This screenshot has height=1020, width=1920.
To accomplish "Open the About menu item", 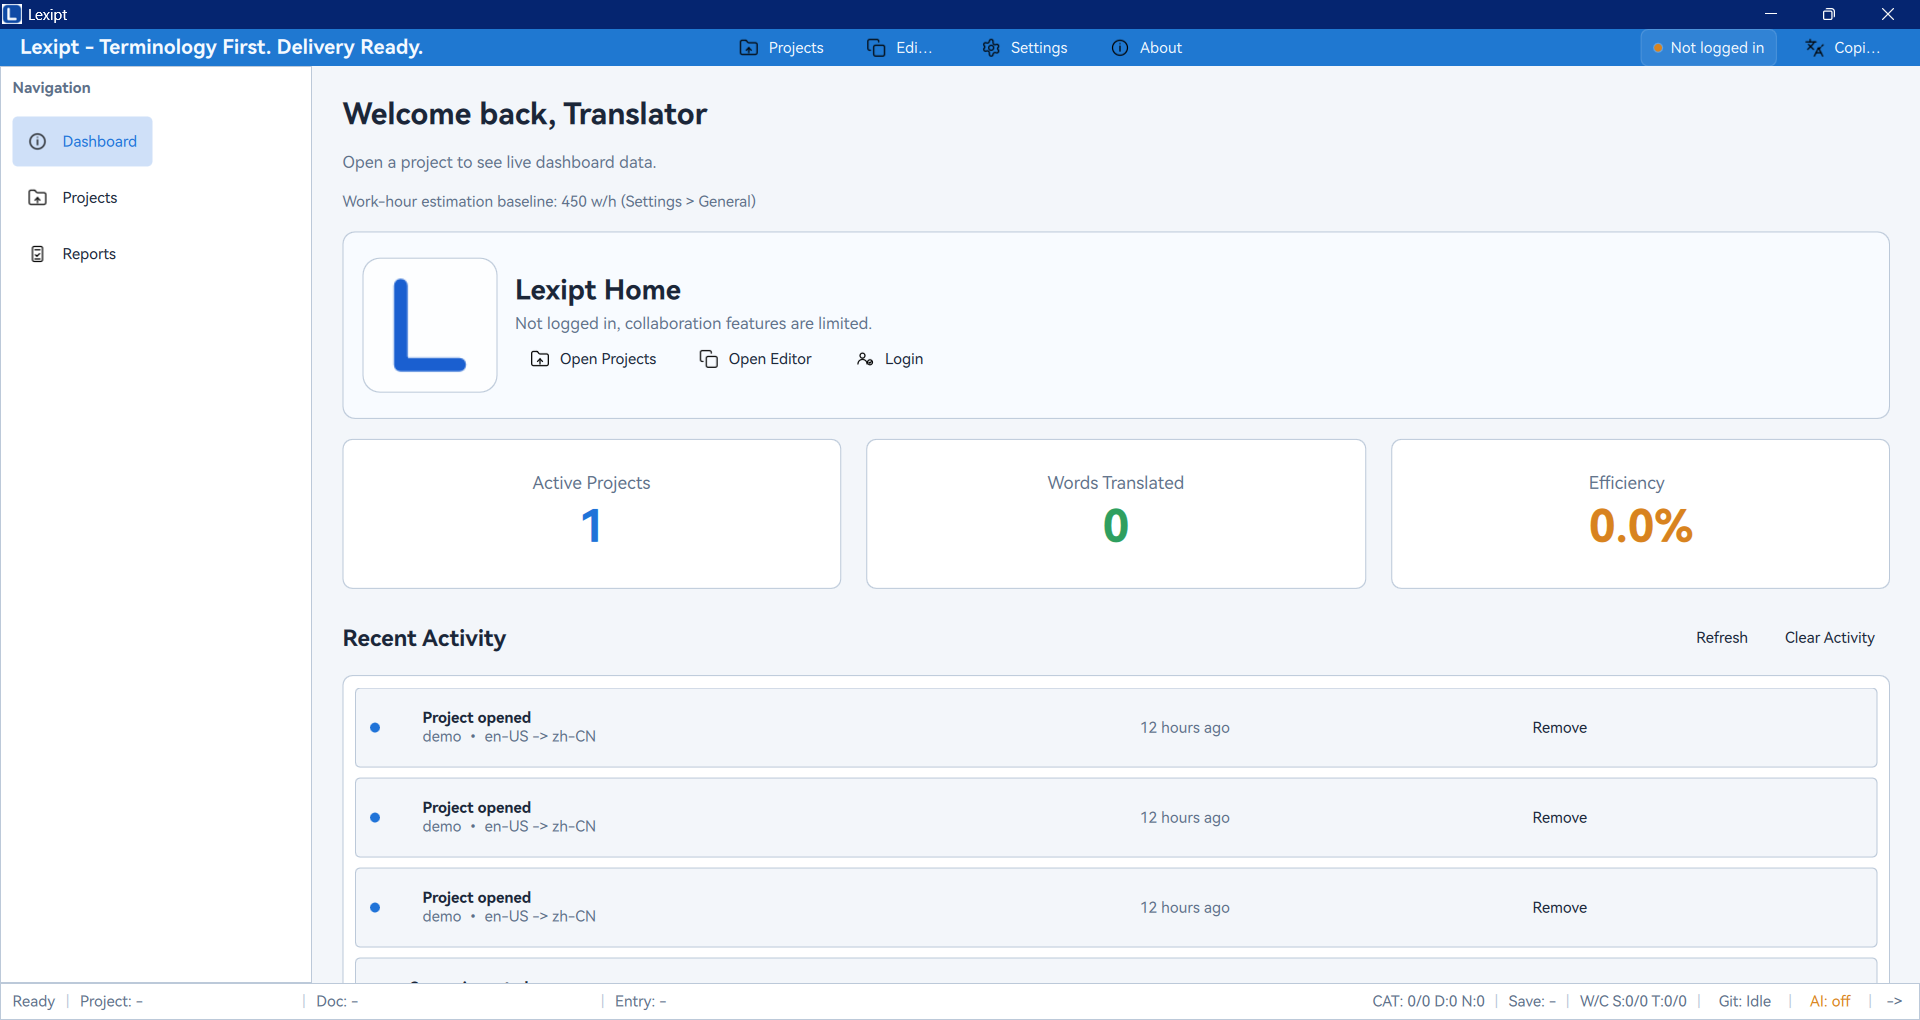I will pos(1147,48).
